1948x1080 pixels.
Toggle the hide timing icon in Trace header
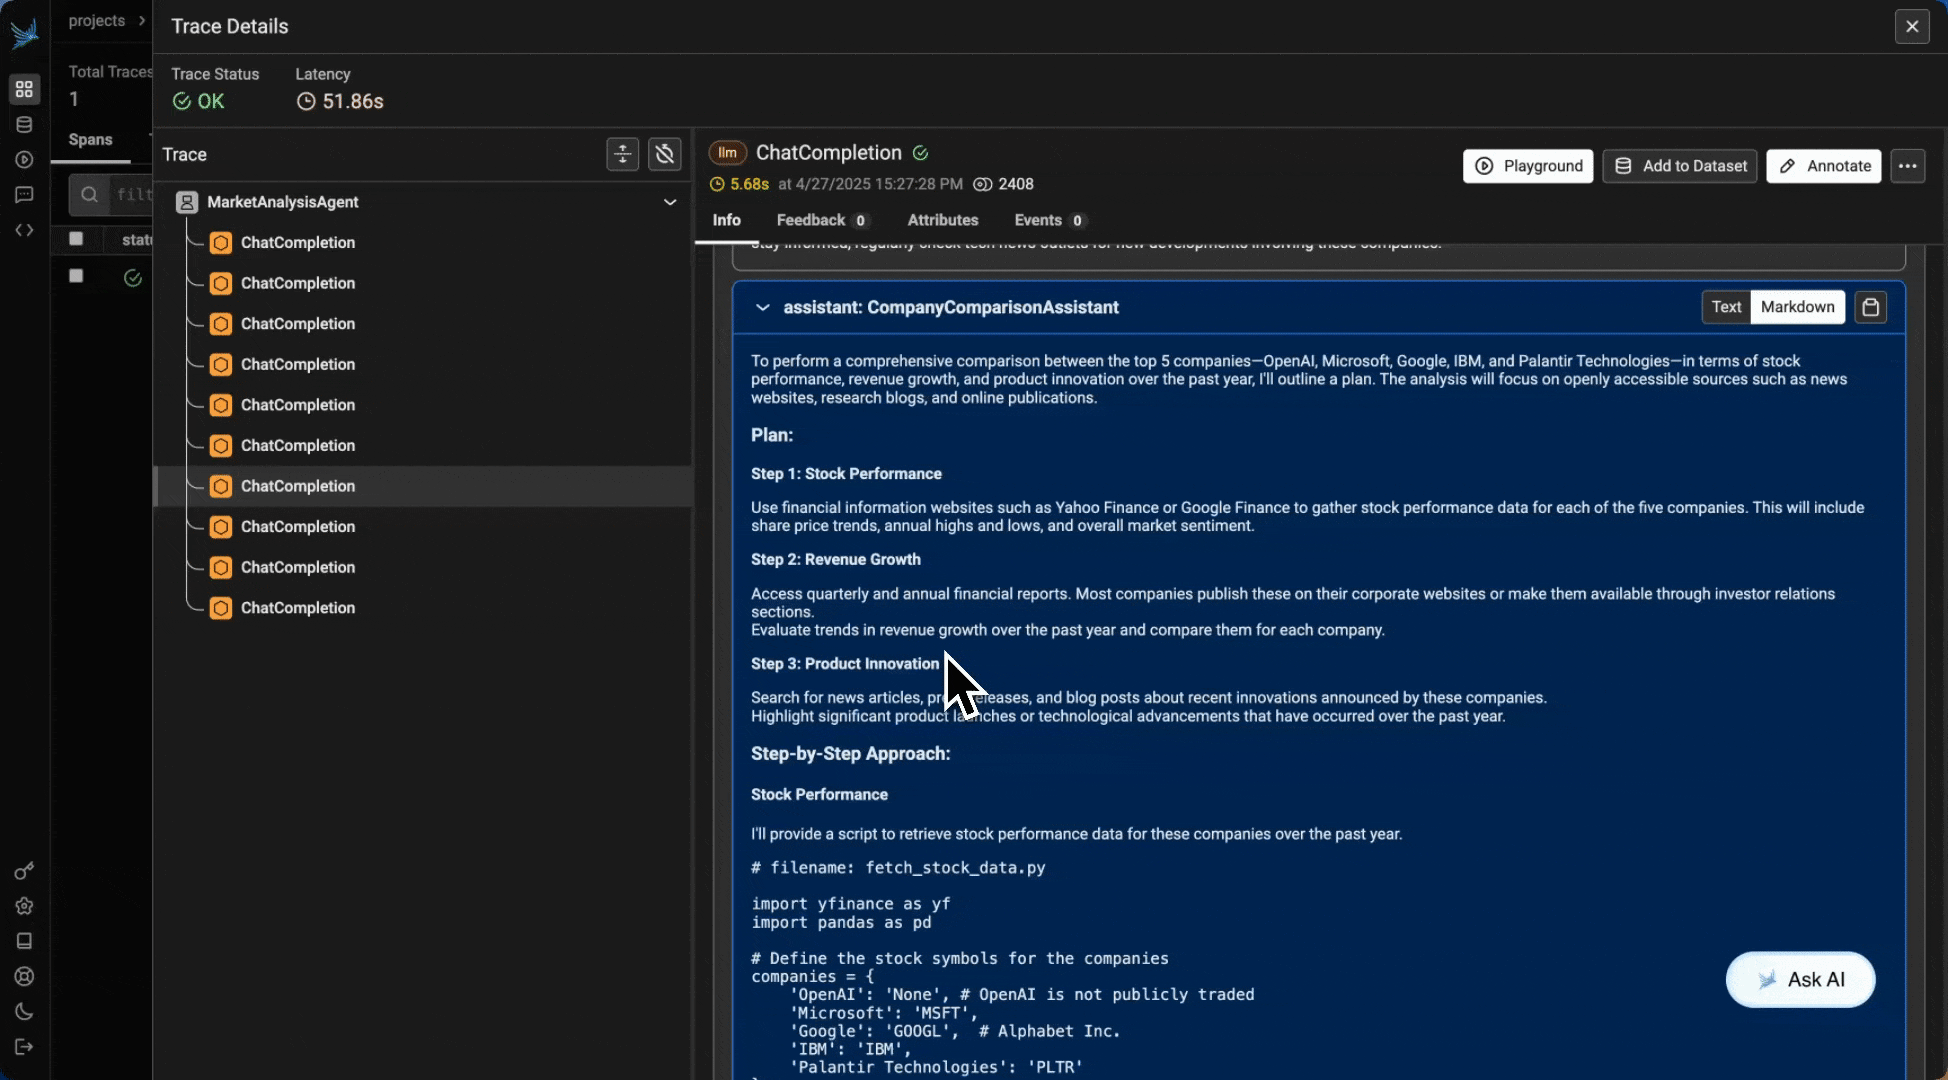point(665,154)
